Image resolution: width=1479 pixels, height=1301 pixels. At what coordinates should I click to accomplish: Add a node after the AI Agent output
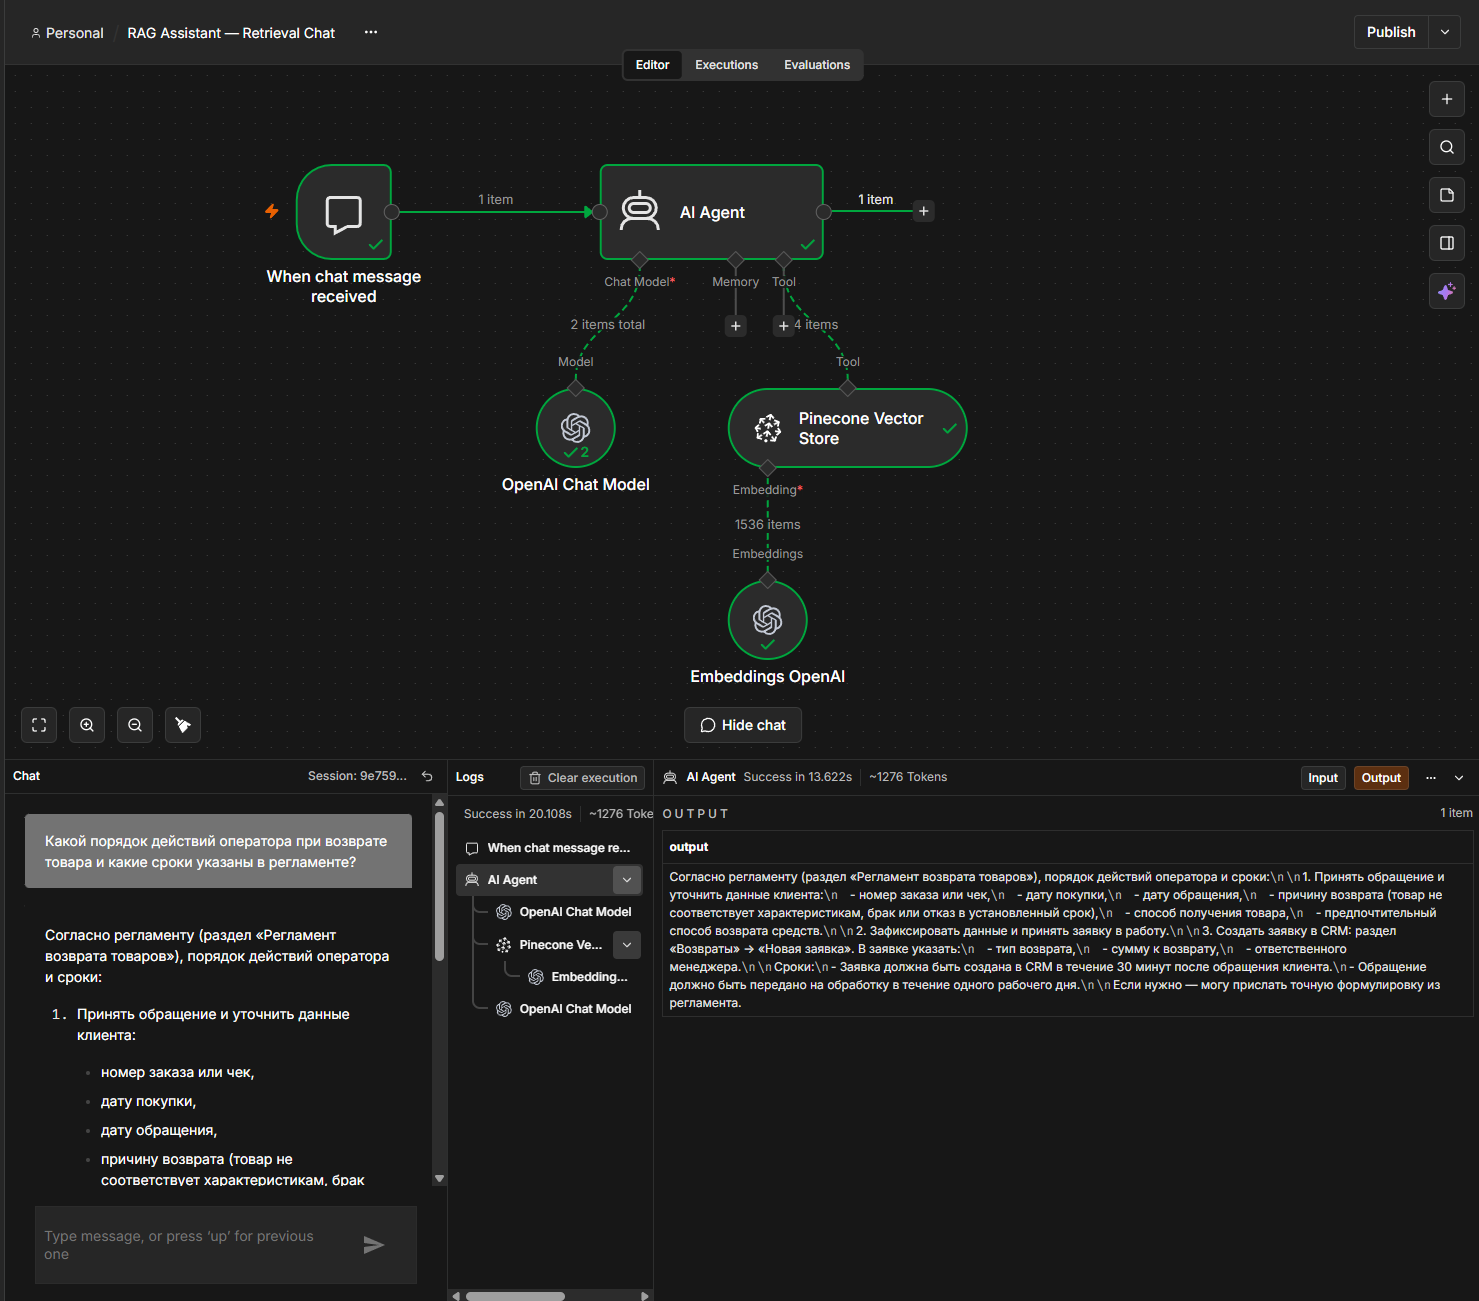coord(924,211)
